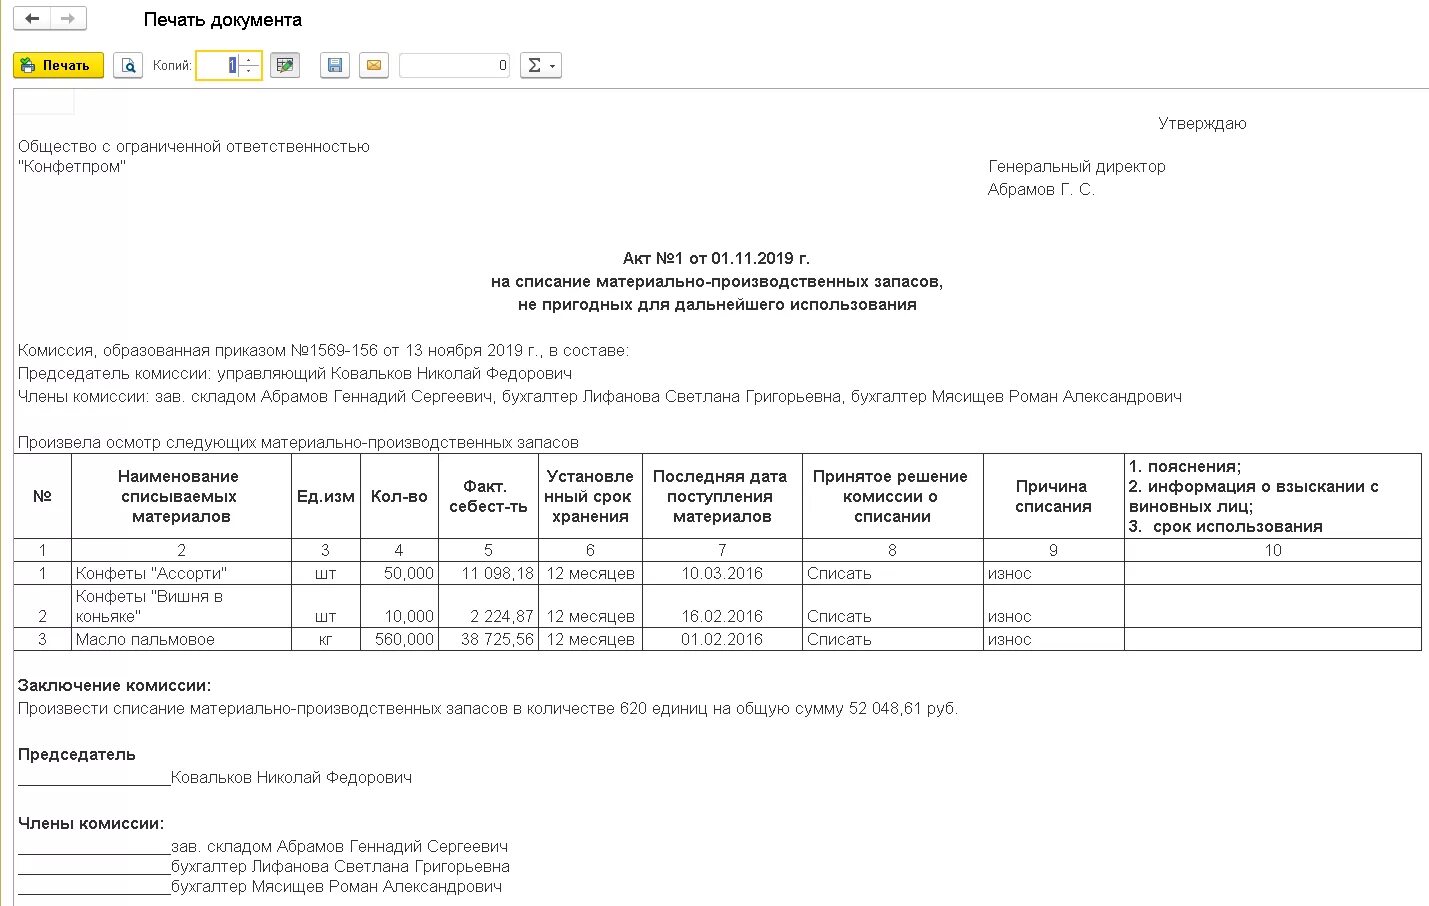
Task: Click cell 'Конфеты "Ассорти"'
Action: [x=181, y=573]
